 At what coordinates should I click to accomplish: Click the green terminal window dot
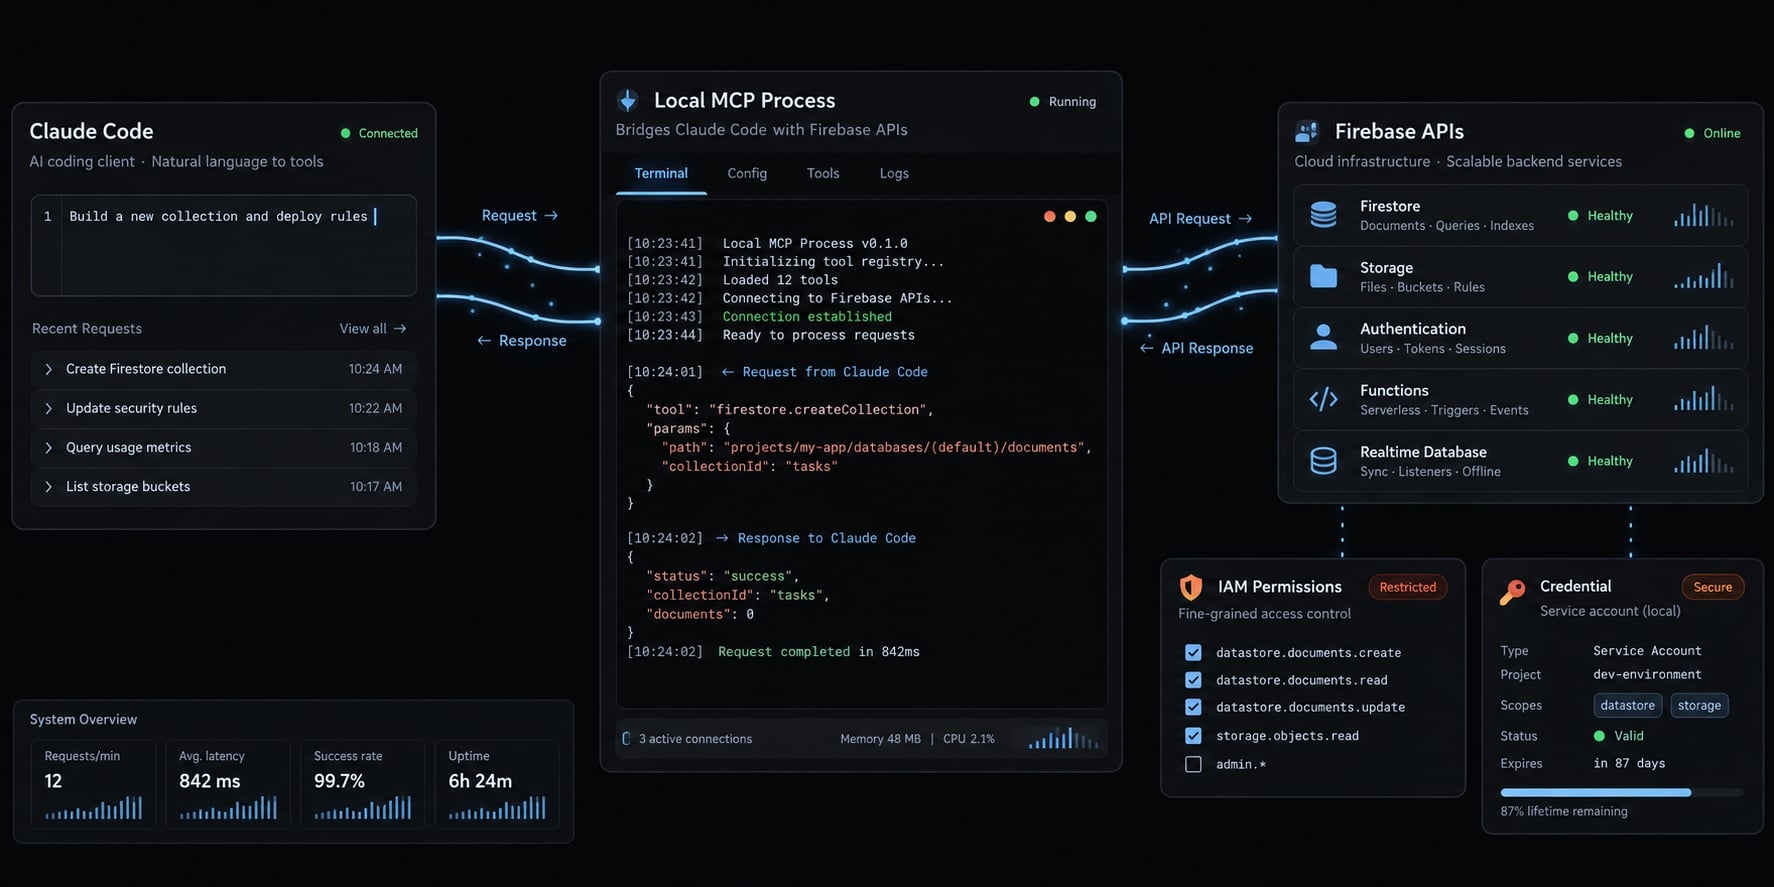1091,216
